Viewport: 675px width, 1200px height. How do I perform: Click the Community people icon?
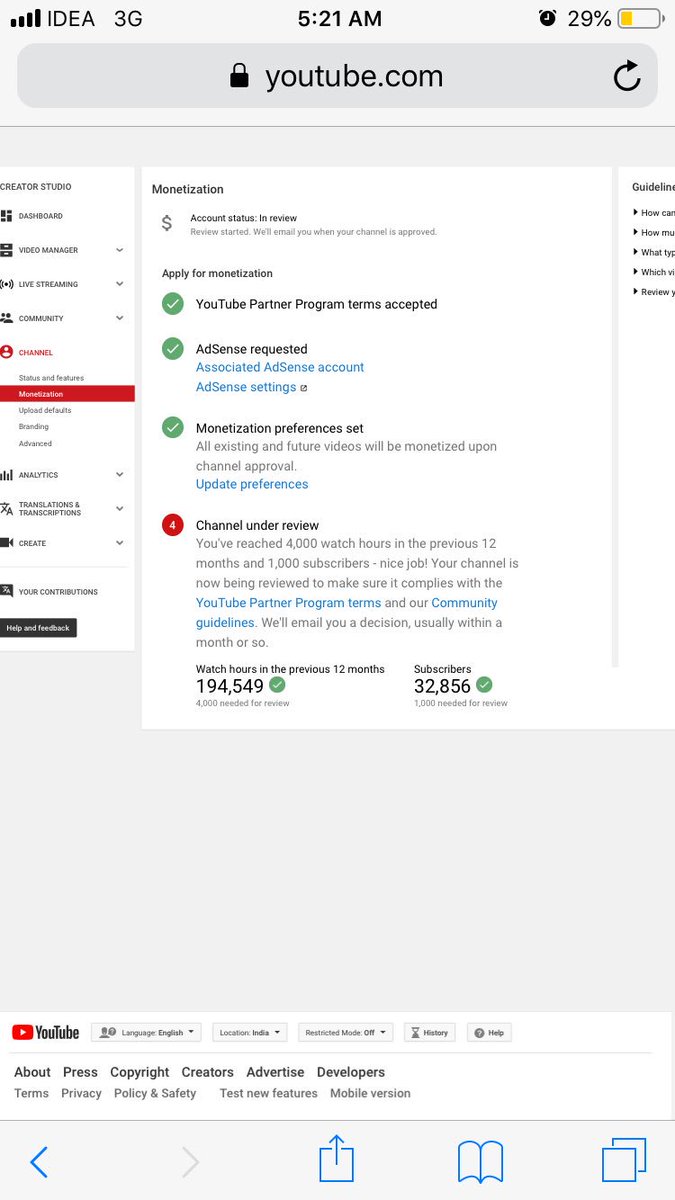click(6, 318)
